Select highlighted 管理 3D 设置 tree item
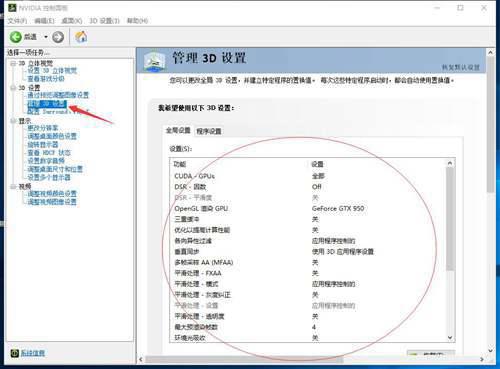 point(47,104)
